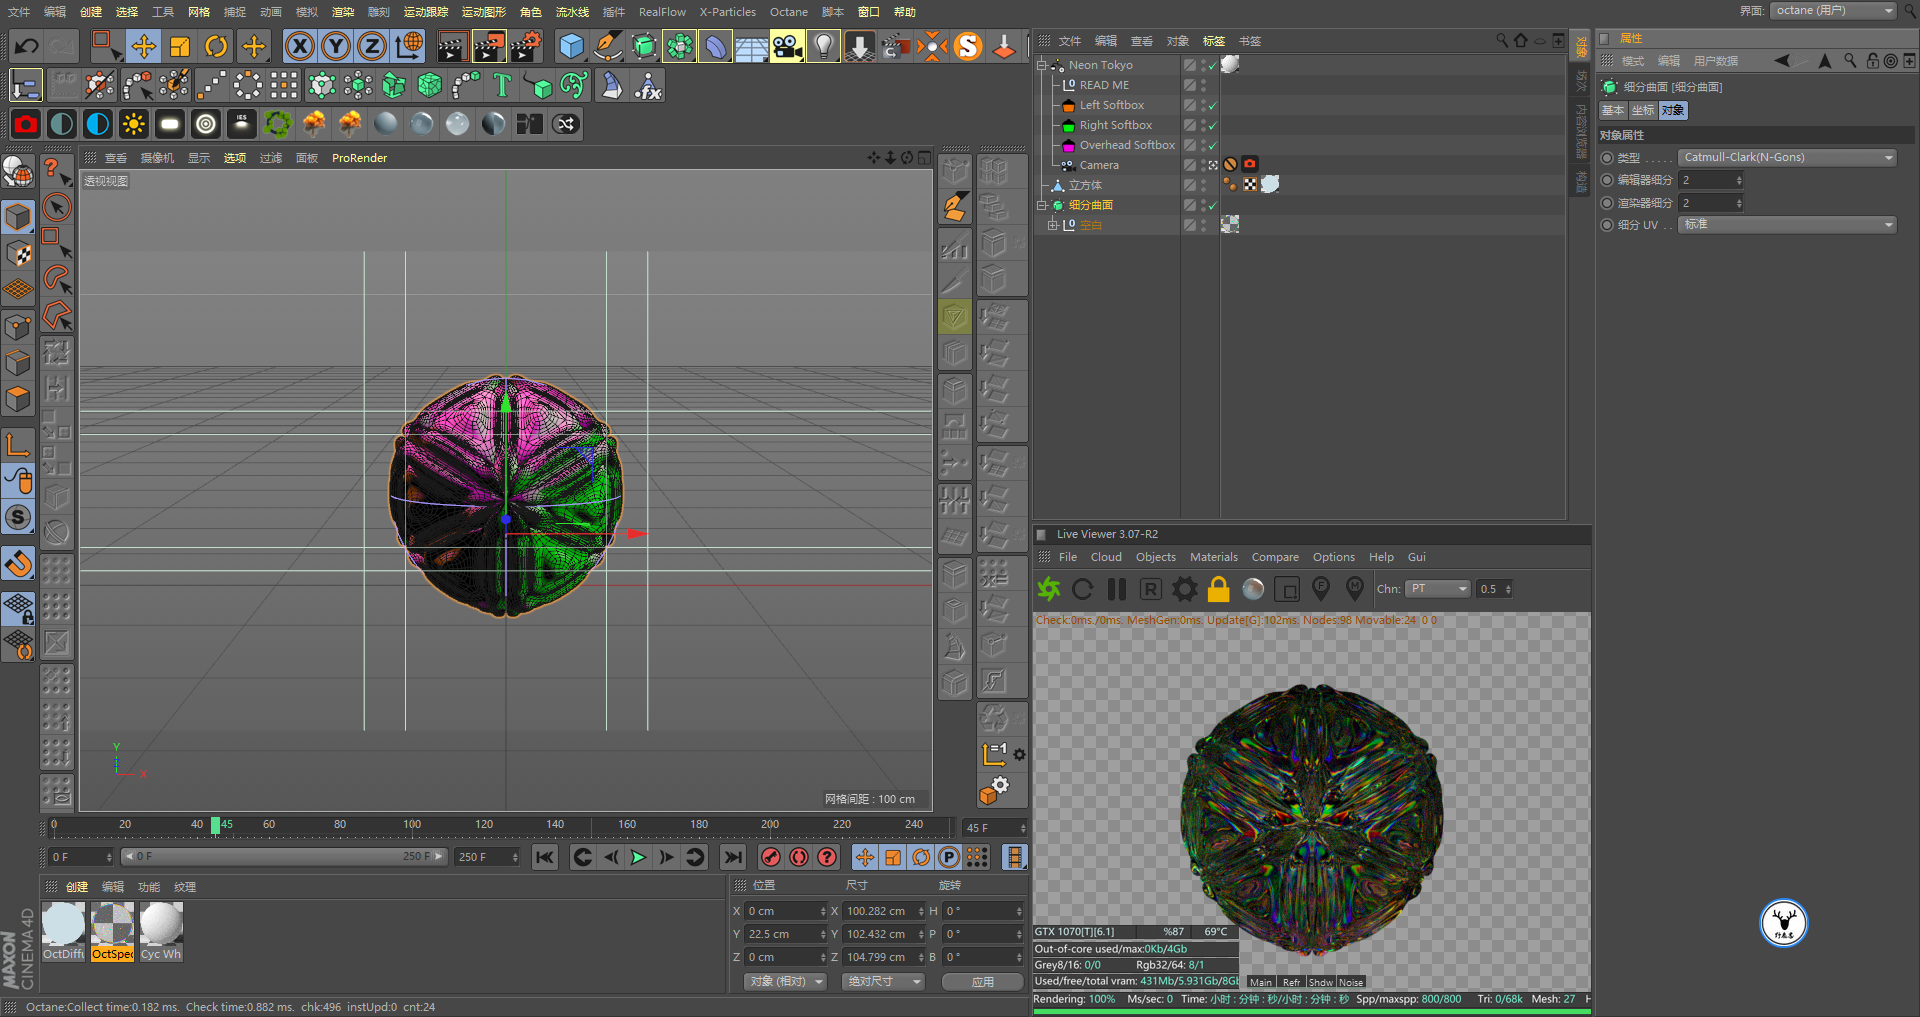Open the Materials menu in Live Viewer
The height and width of the screenshot is (1017, 1920).
(1214, 557)
